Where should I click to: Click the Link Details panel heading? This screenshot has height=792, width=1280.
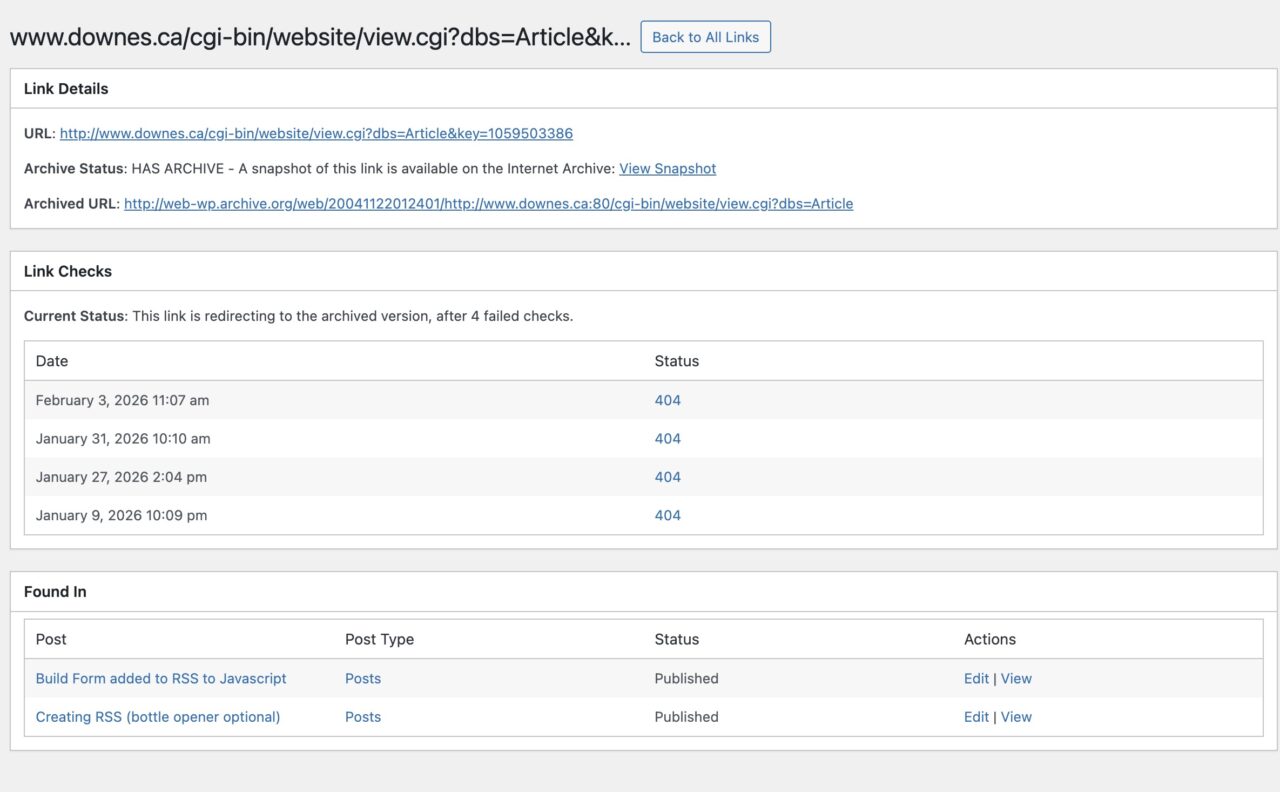point(66,88)
